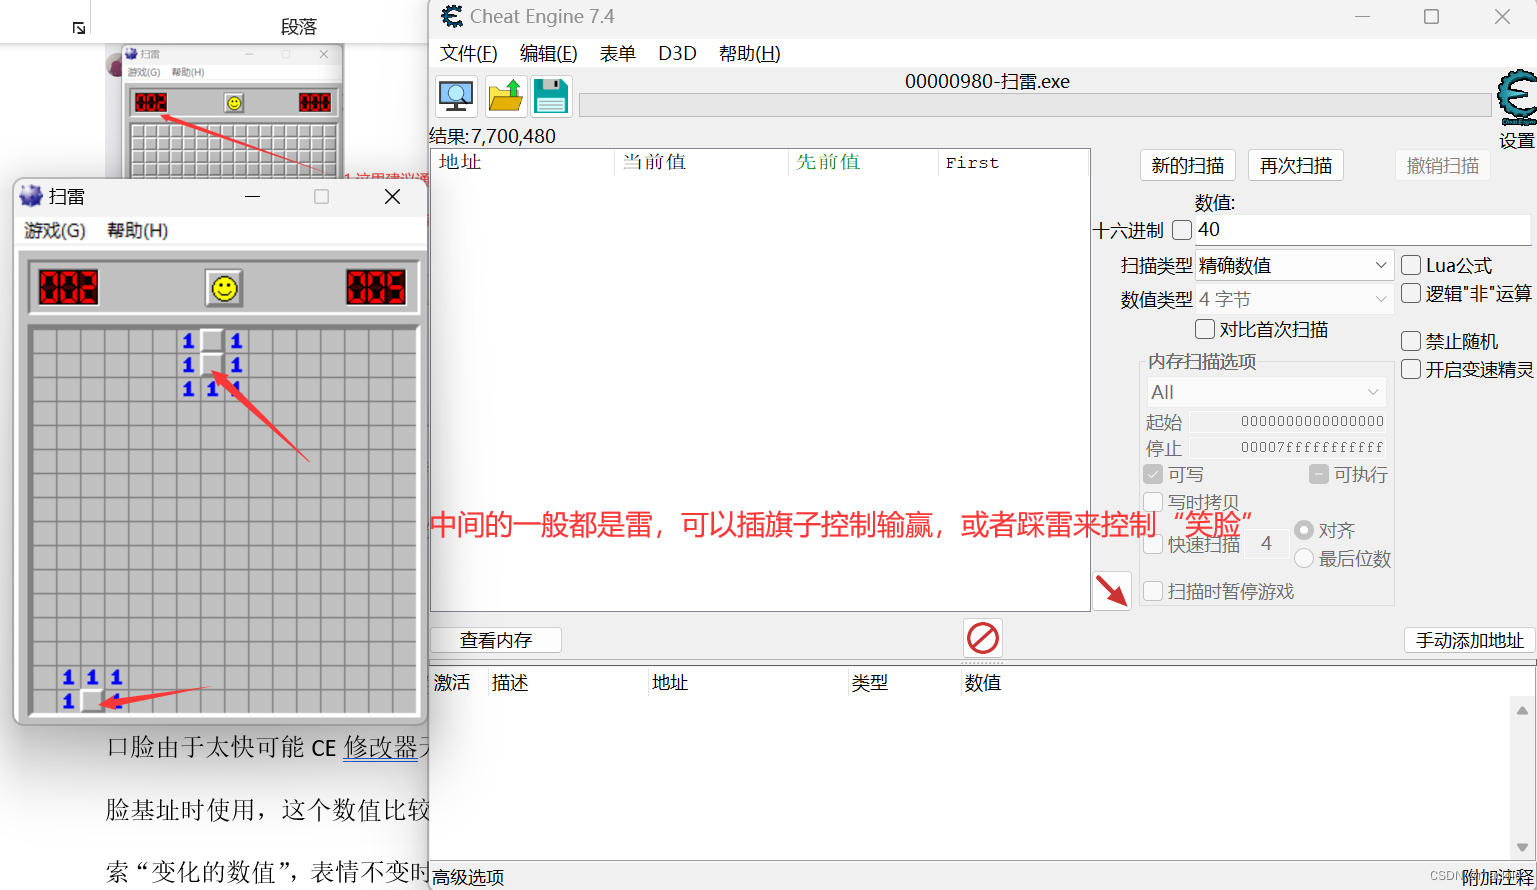Click the 起始 start address field

pyautogui.click(x=1288, y=421)
